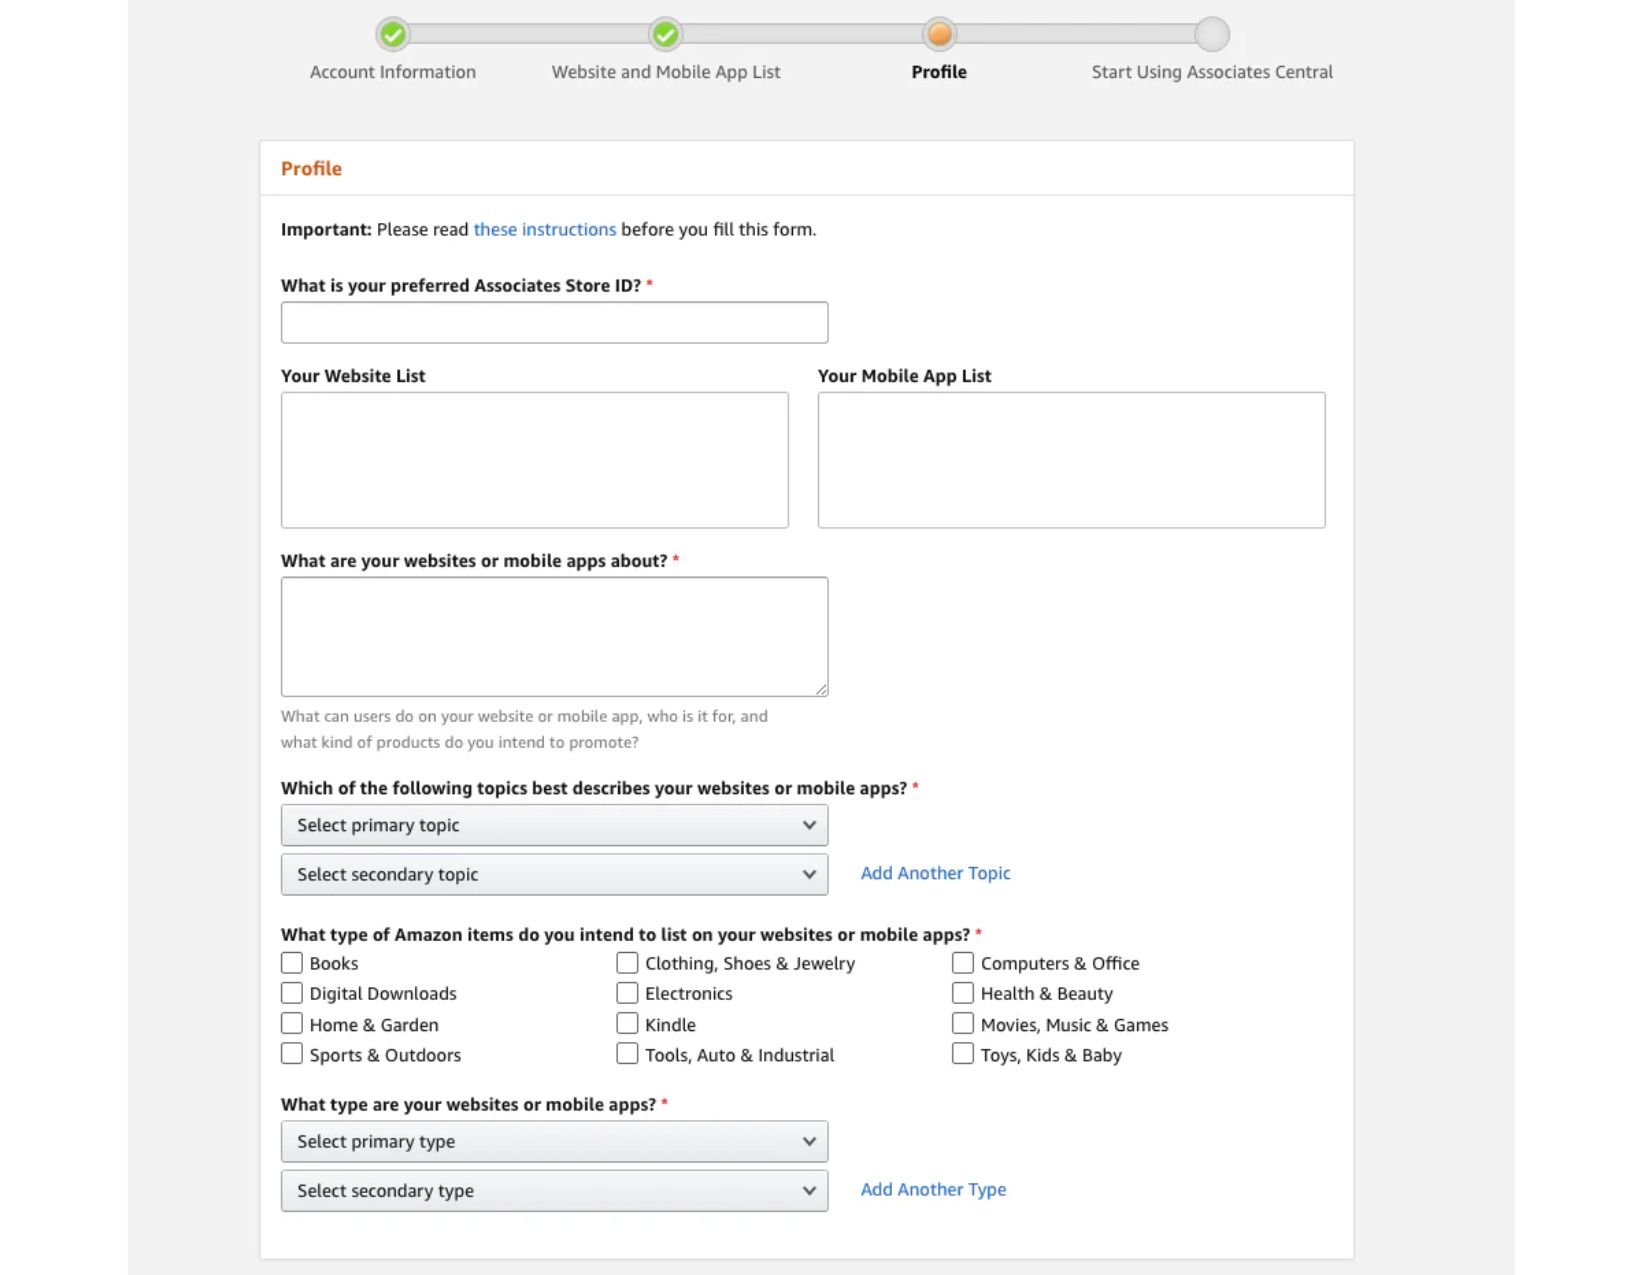Click the green checkmark for Account Information step
This screenshot has width=1650, height=1275.
(x=392, y=33)
